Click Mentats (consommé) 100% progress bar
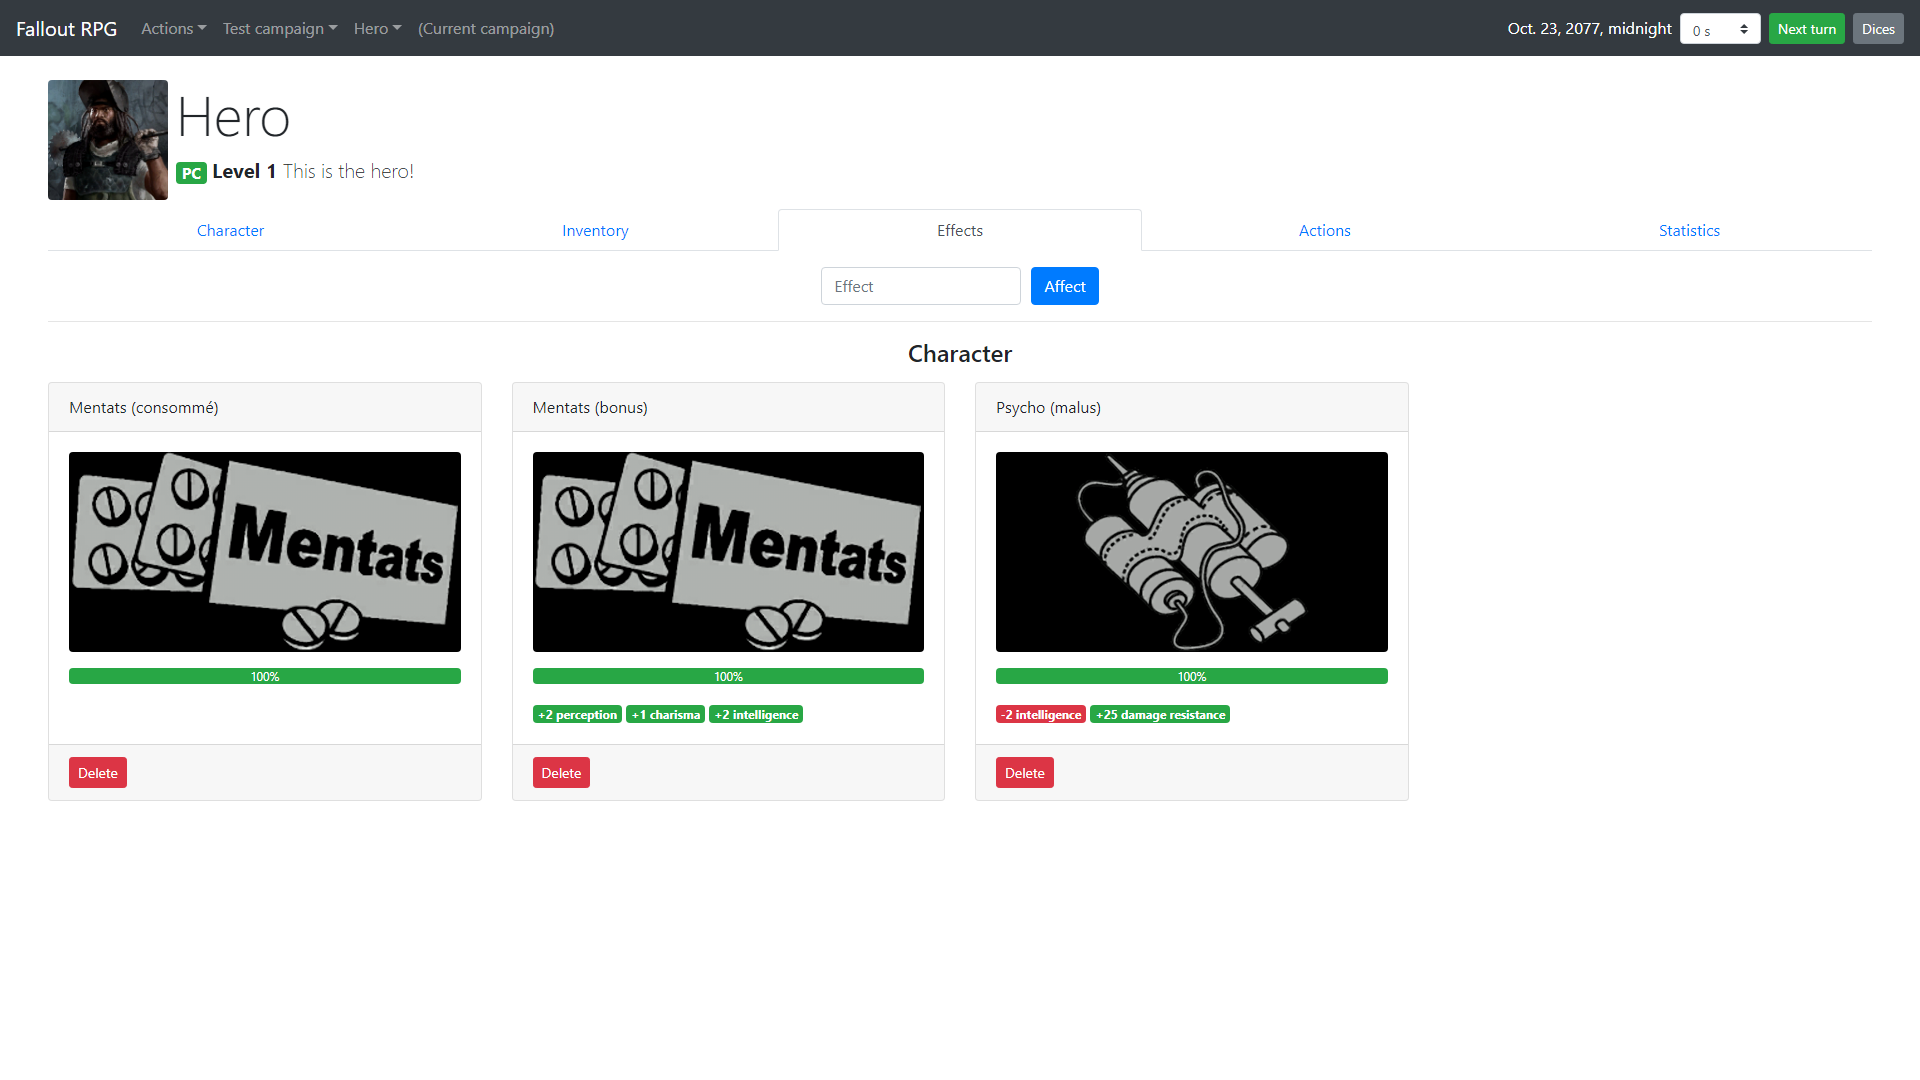Screen dimensions: 1920x1080 click(x=265, y=676)
